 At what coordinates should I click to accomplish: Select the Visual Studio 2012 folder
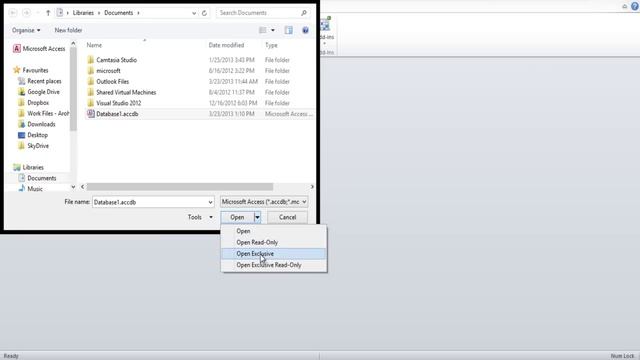coord(119,103)
